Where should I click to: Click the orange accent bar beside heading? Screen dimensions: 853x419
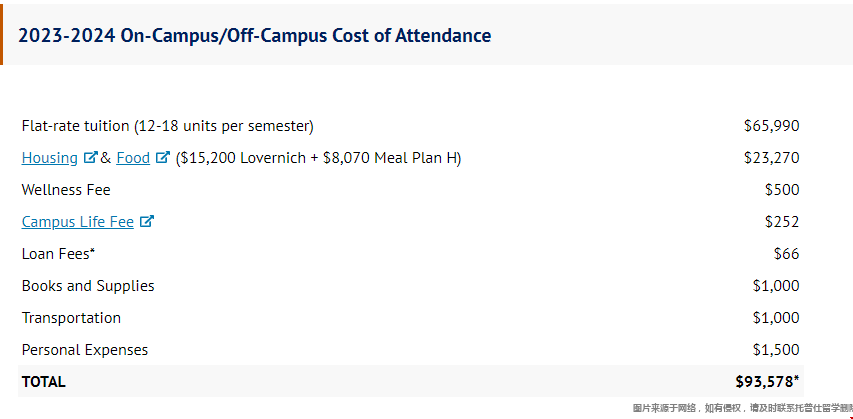coord(2,33)
